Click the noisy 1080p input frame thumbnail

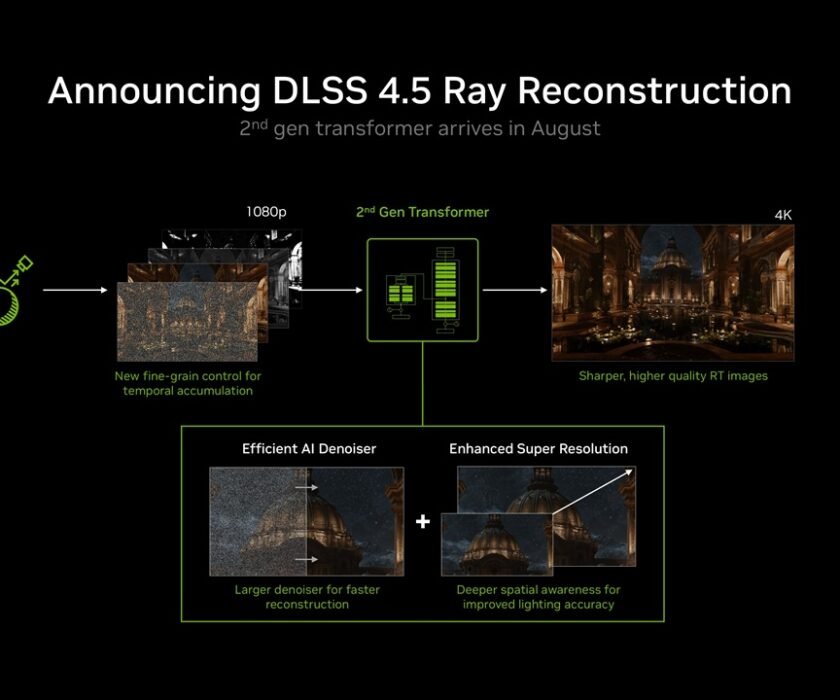[x=188, y=322]
